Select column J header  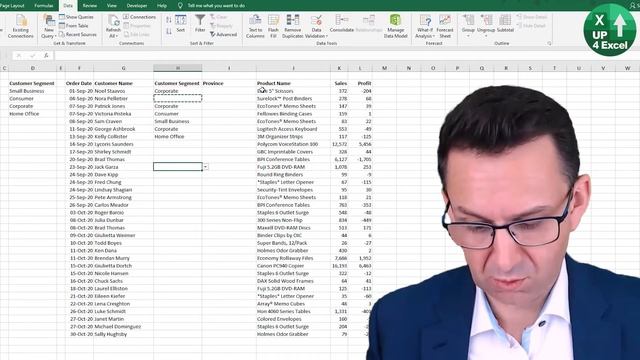293,68
